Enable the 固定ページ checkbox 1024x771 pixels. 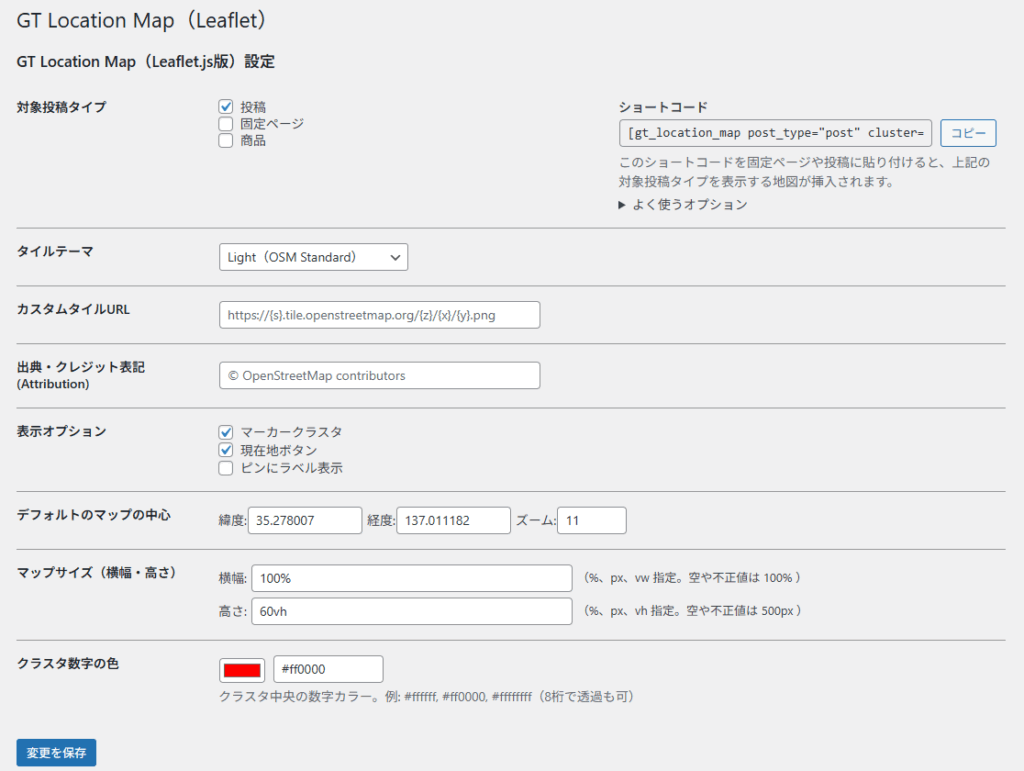pyautogui.click(x=226, y=124)
